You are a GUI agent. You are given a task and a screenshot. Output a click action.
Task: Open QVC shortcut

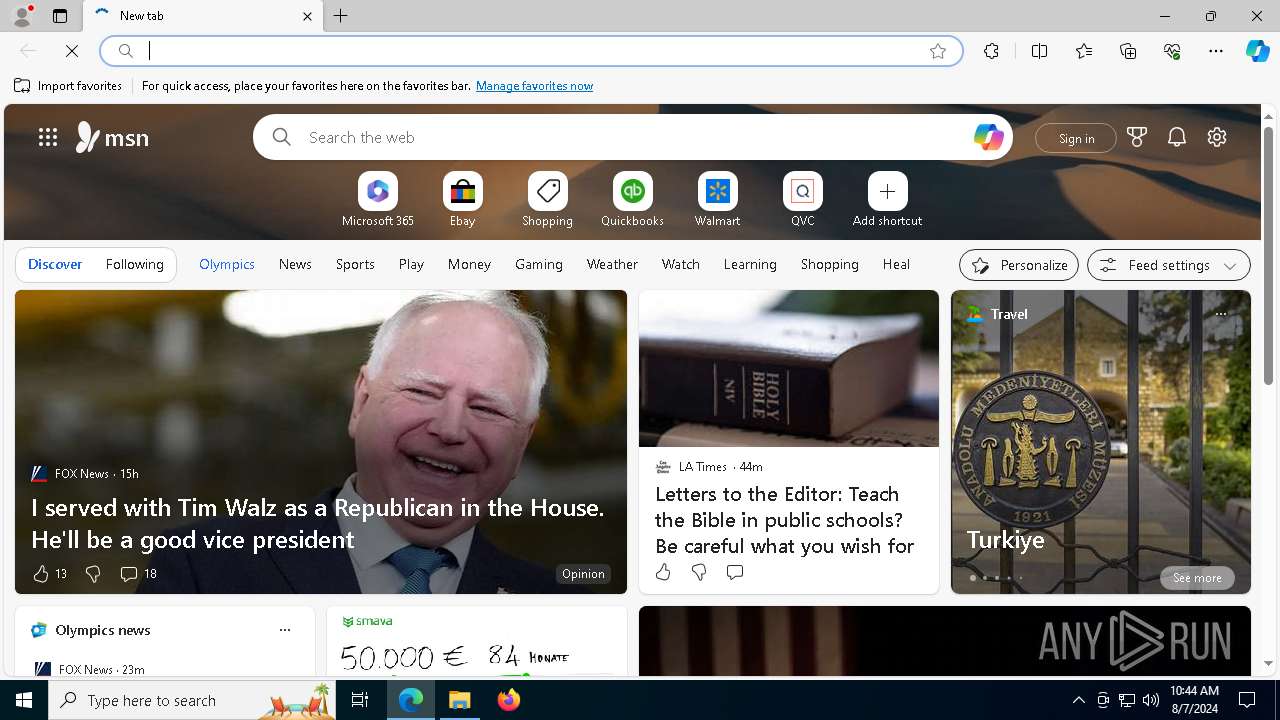tap(802, 200)
